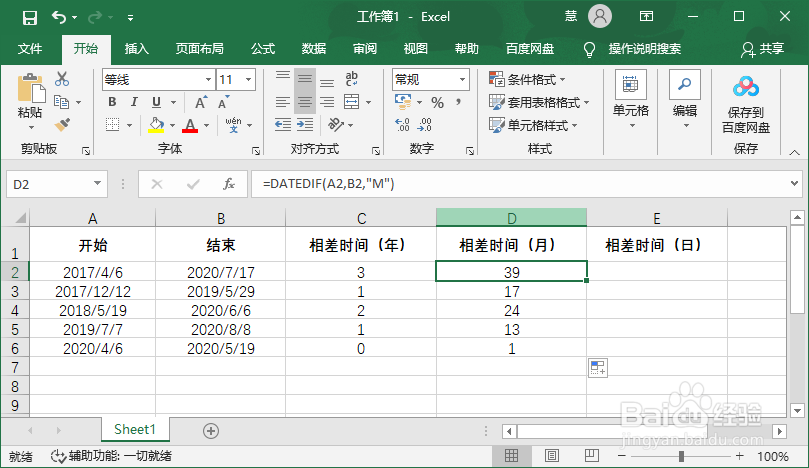The height and width of the screenshot is (468, 809).
Task: Open the Quick Analysis icon below data
Action: click(x=598, y=368)
